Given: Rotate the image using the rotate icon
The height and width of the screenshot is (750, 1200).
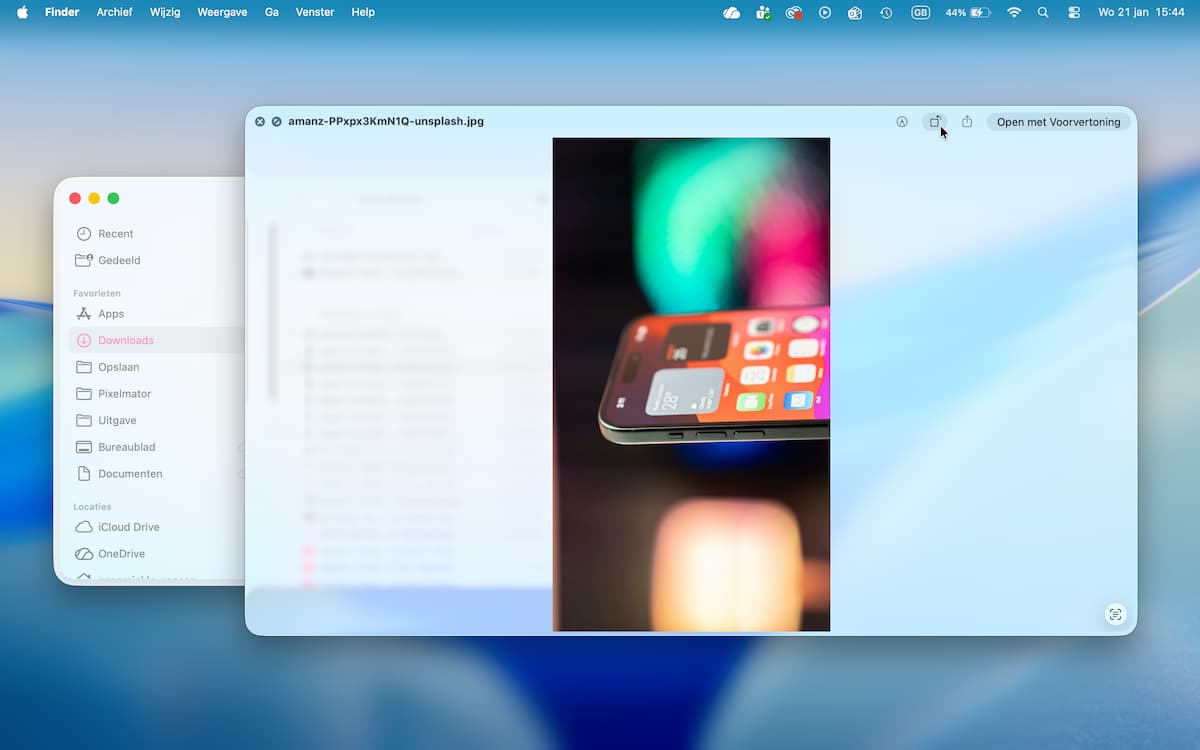Looking at the screenshot, I should [x=935, y=122].
